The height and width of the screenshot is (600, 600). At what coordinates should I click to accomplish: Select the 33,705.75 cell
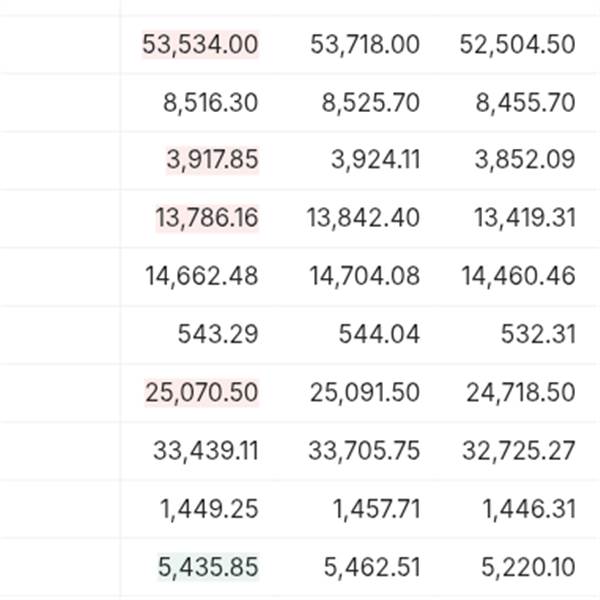(x=365, y=450)
